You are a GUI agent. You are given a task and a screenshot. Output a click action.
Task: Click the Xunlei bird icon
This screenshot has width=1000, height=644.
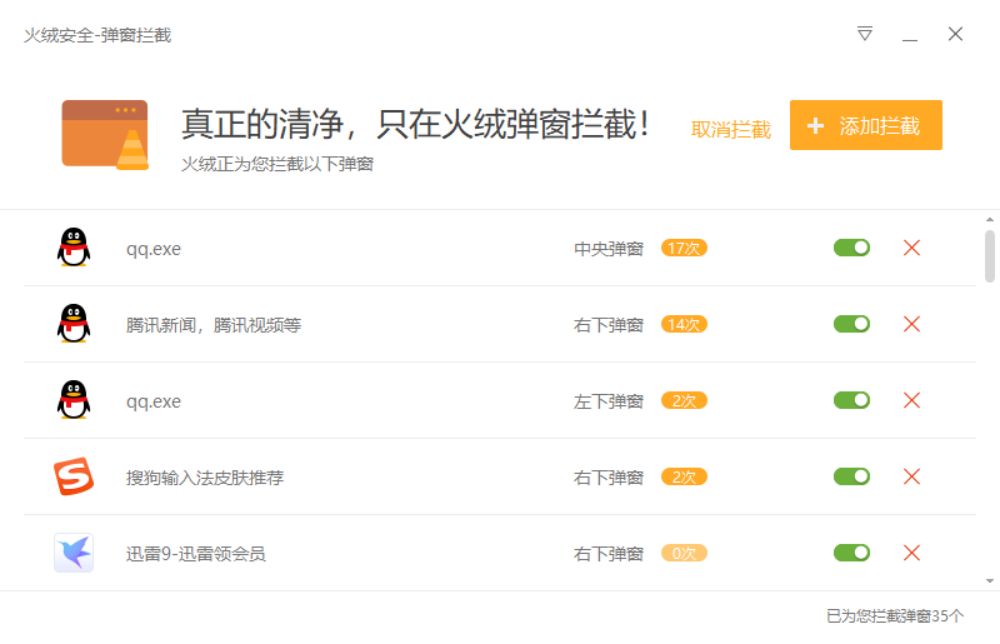(73, 553)
